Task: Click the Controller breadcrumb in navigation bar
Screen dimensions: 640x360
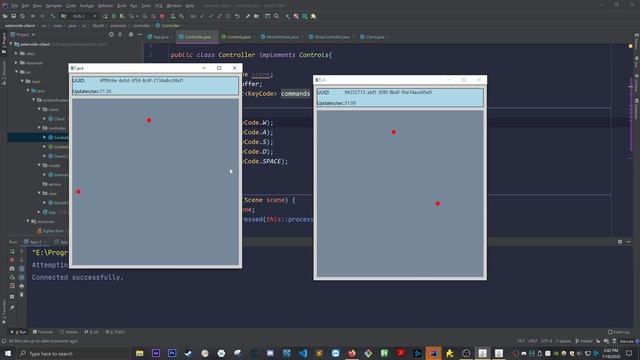Action: pos(168,25)
